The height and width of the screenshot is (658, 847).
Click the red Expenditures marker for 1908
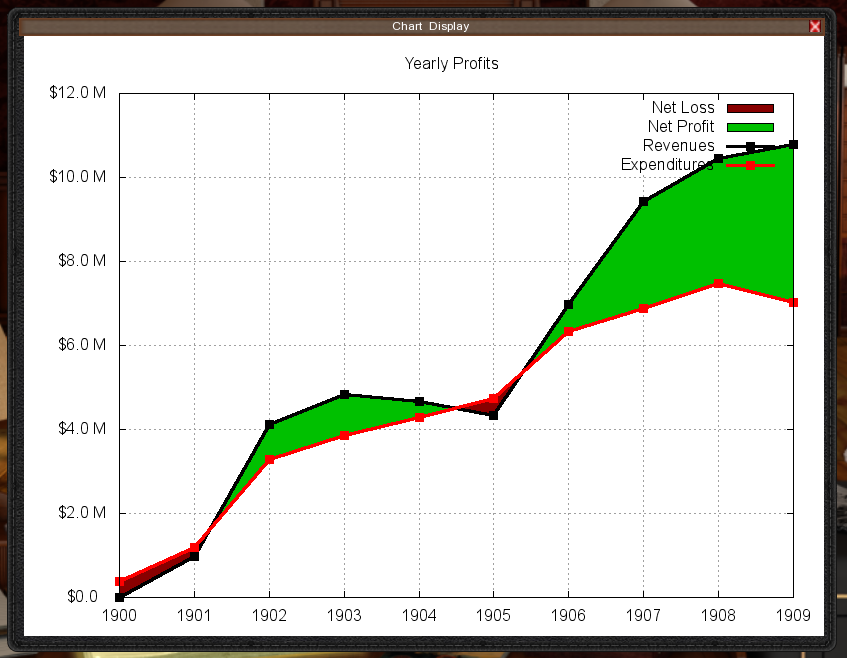718,284
